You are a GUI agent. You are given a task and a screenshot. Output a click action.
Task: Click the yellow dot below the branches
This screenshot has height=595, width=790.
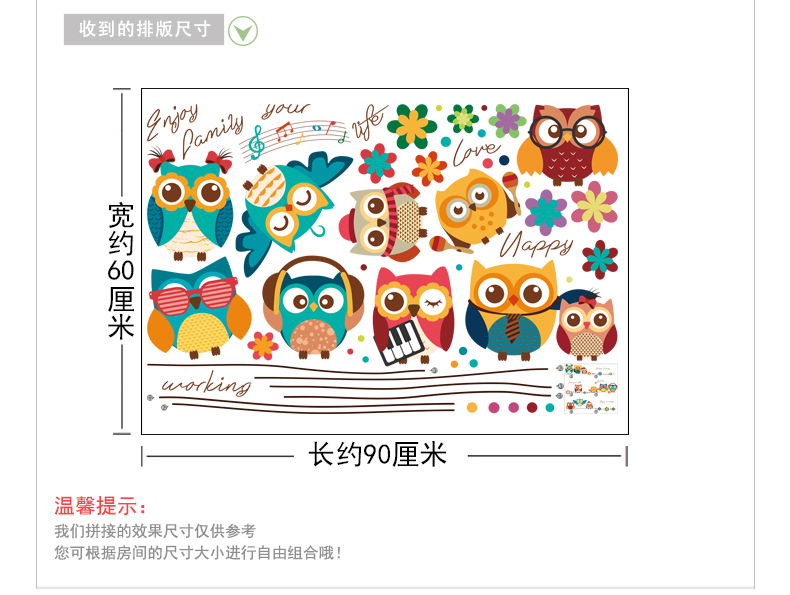click(x=472, y=408)
